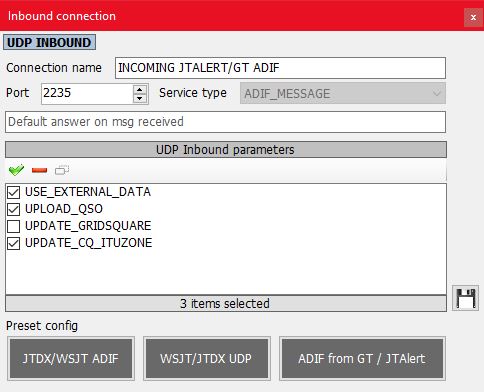Select the UDP INBOUND label

click(x=49, y=42)
